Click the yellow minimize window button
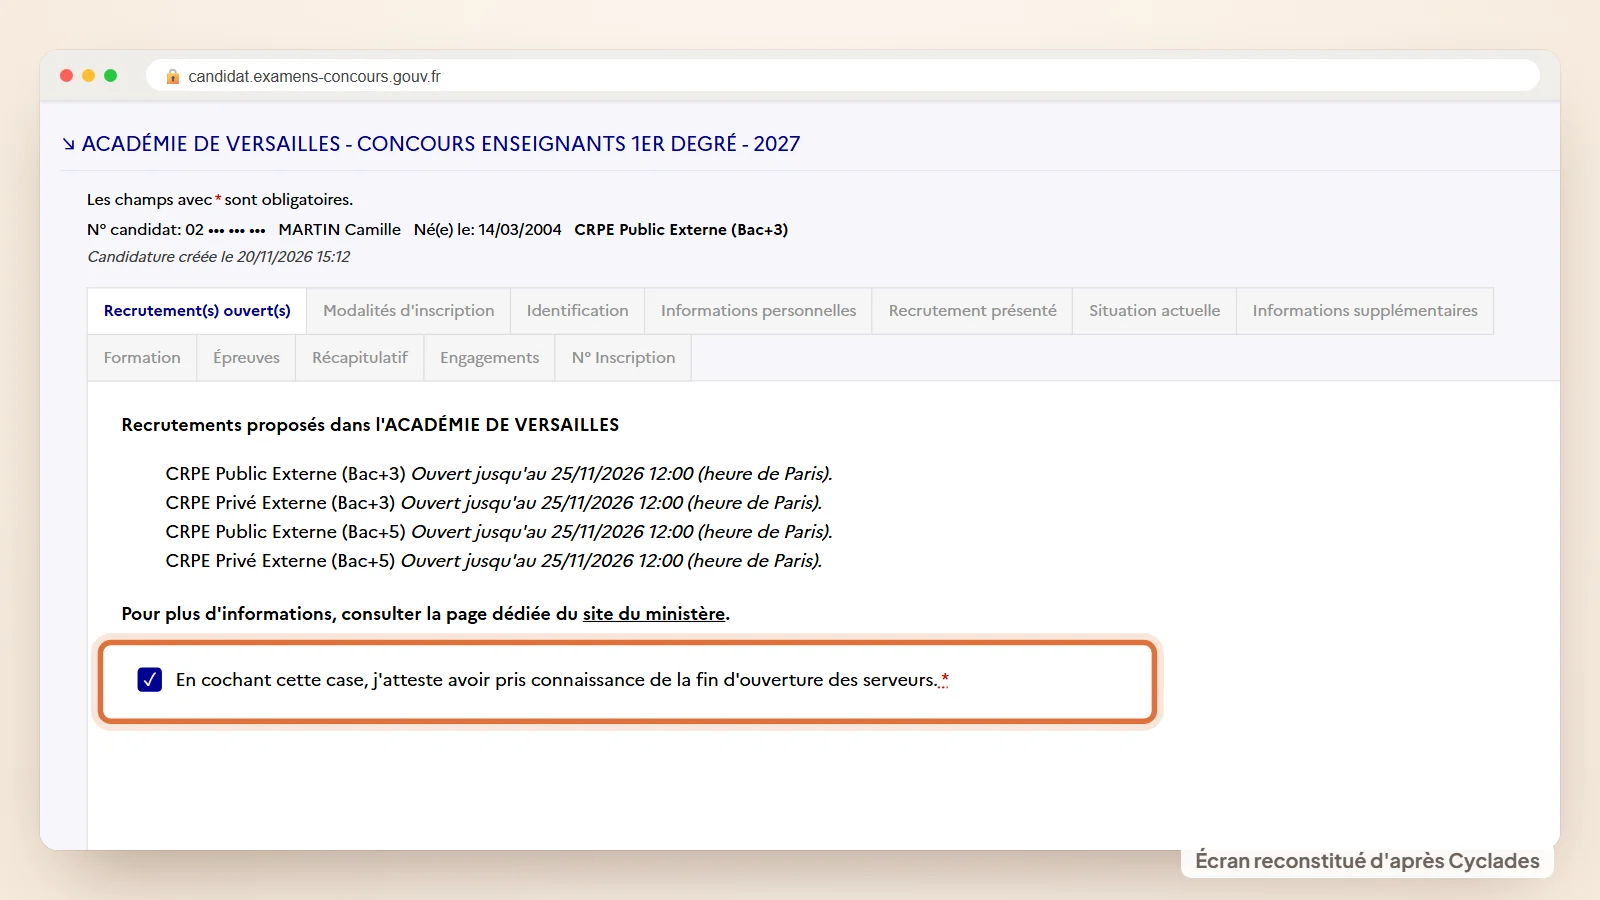1600x900 pixels. point(89,76)
